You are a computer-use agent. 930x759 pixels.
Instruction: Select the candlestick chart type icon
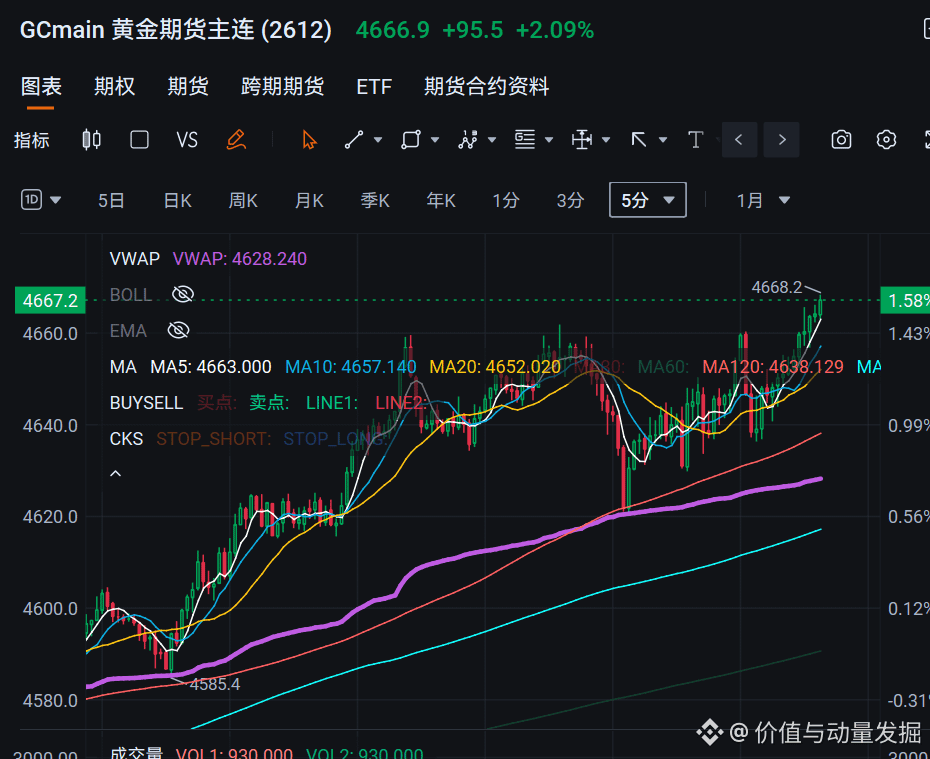[91, 140]
